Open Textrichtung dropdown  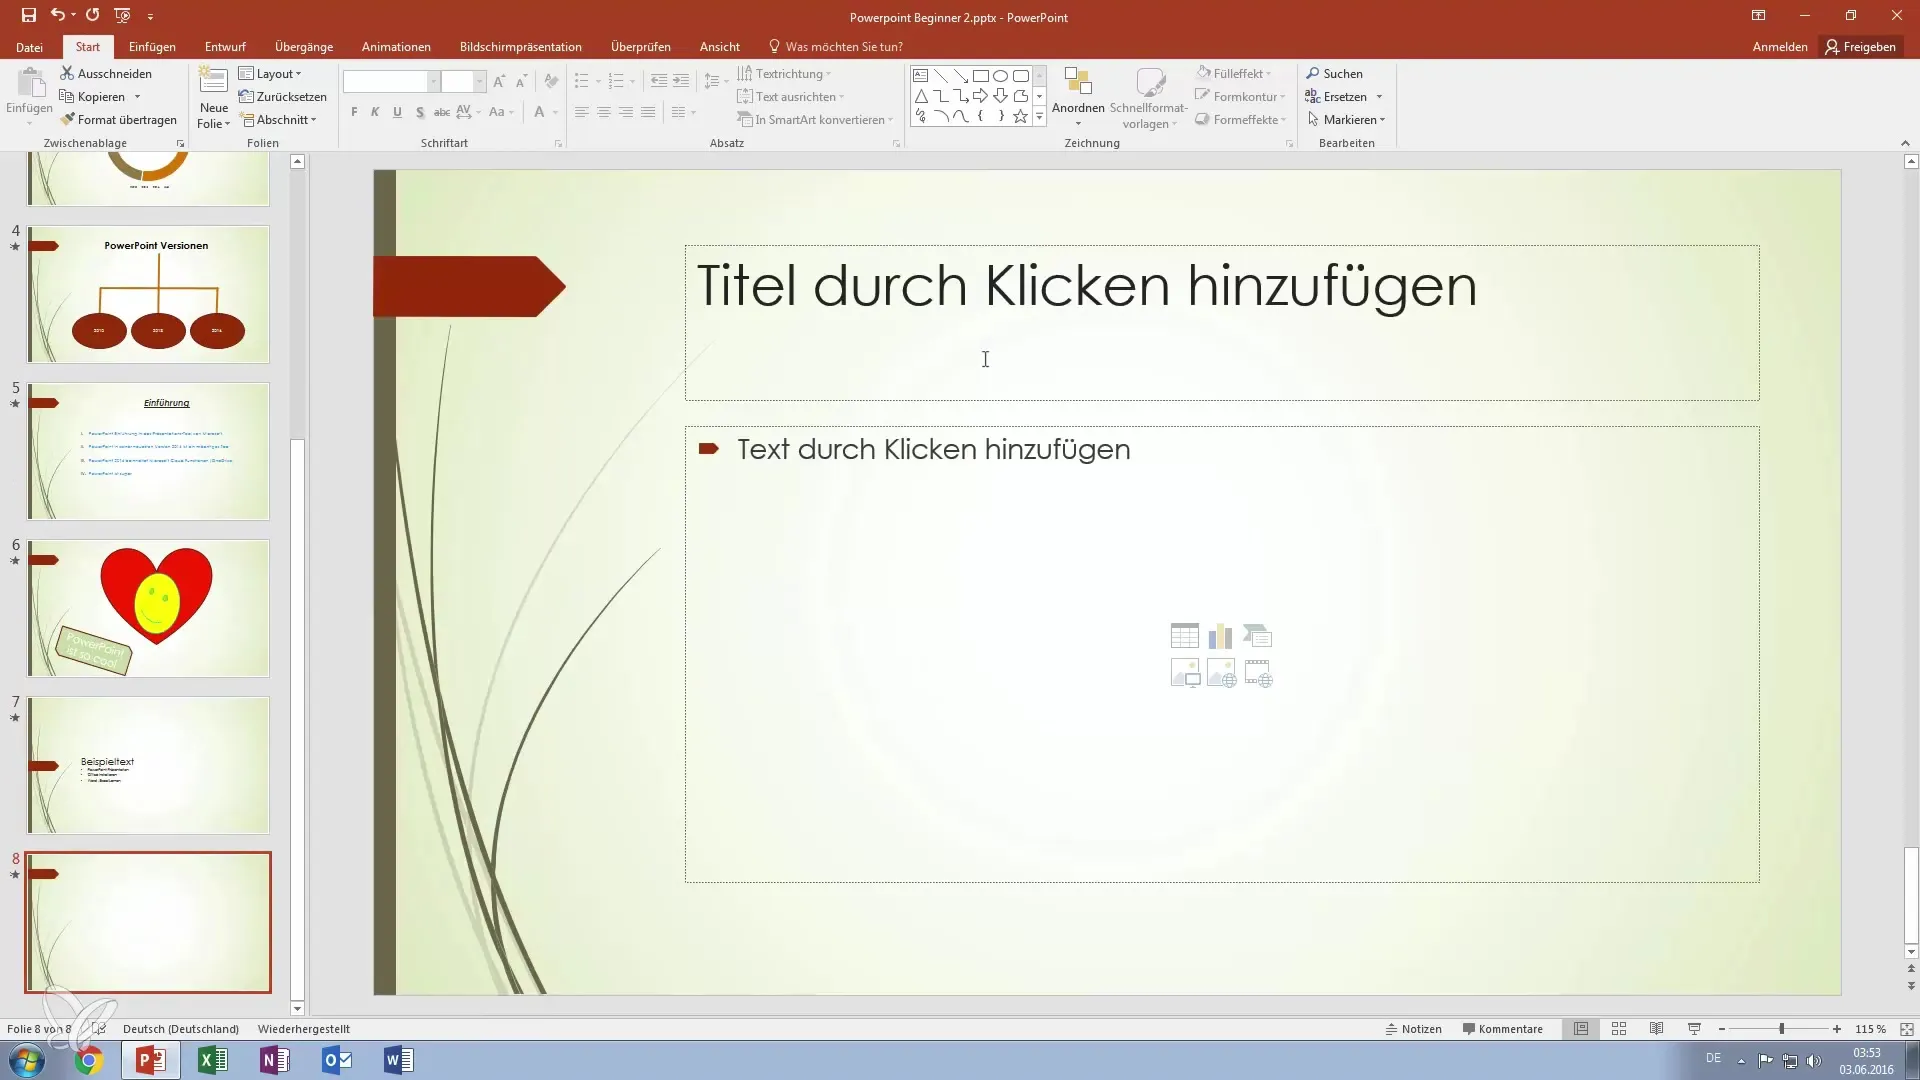pos(785,74)
